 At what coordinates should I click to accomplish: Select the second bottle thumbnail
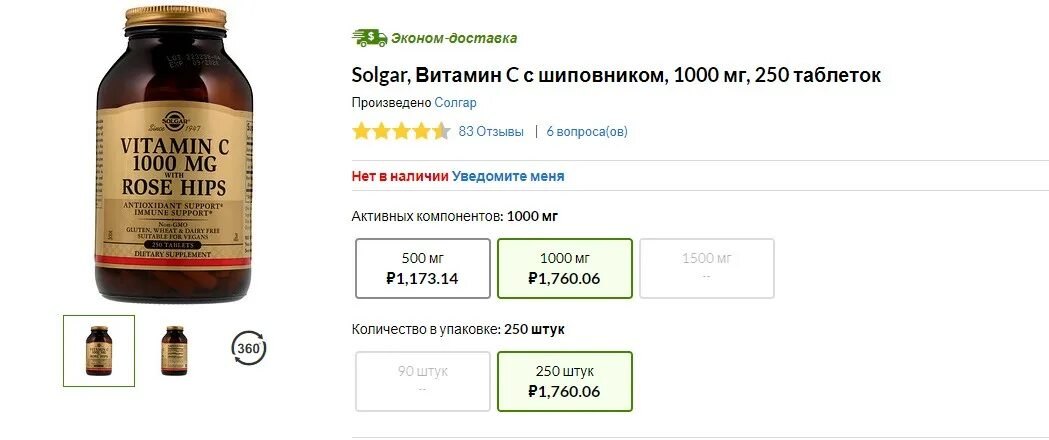point(174,351)
